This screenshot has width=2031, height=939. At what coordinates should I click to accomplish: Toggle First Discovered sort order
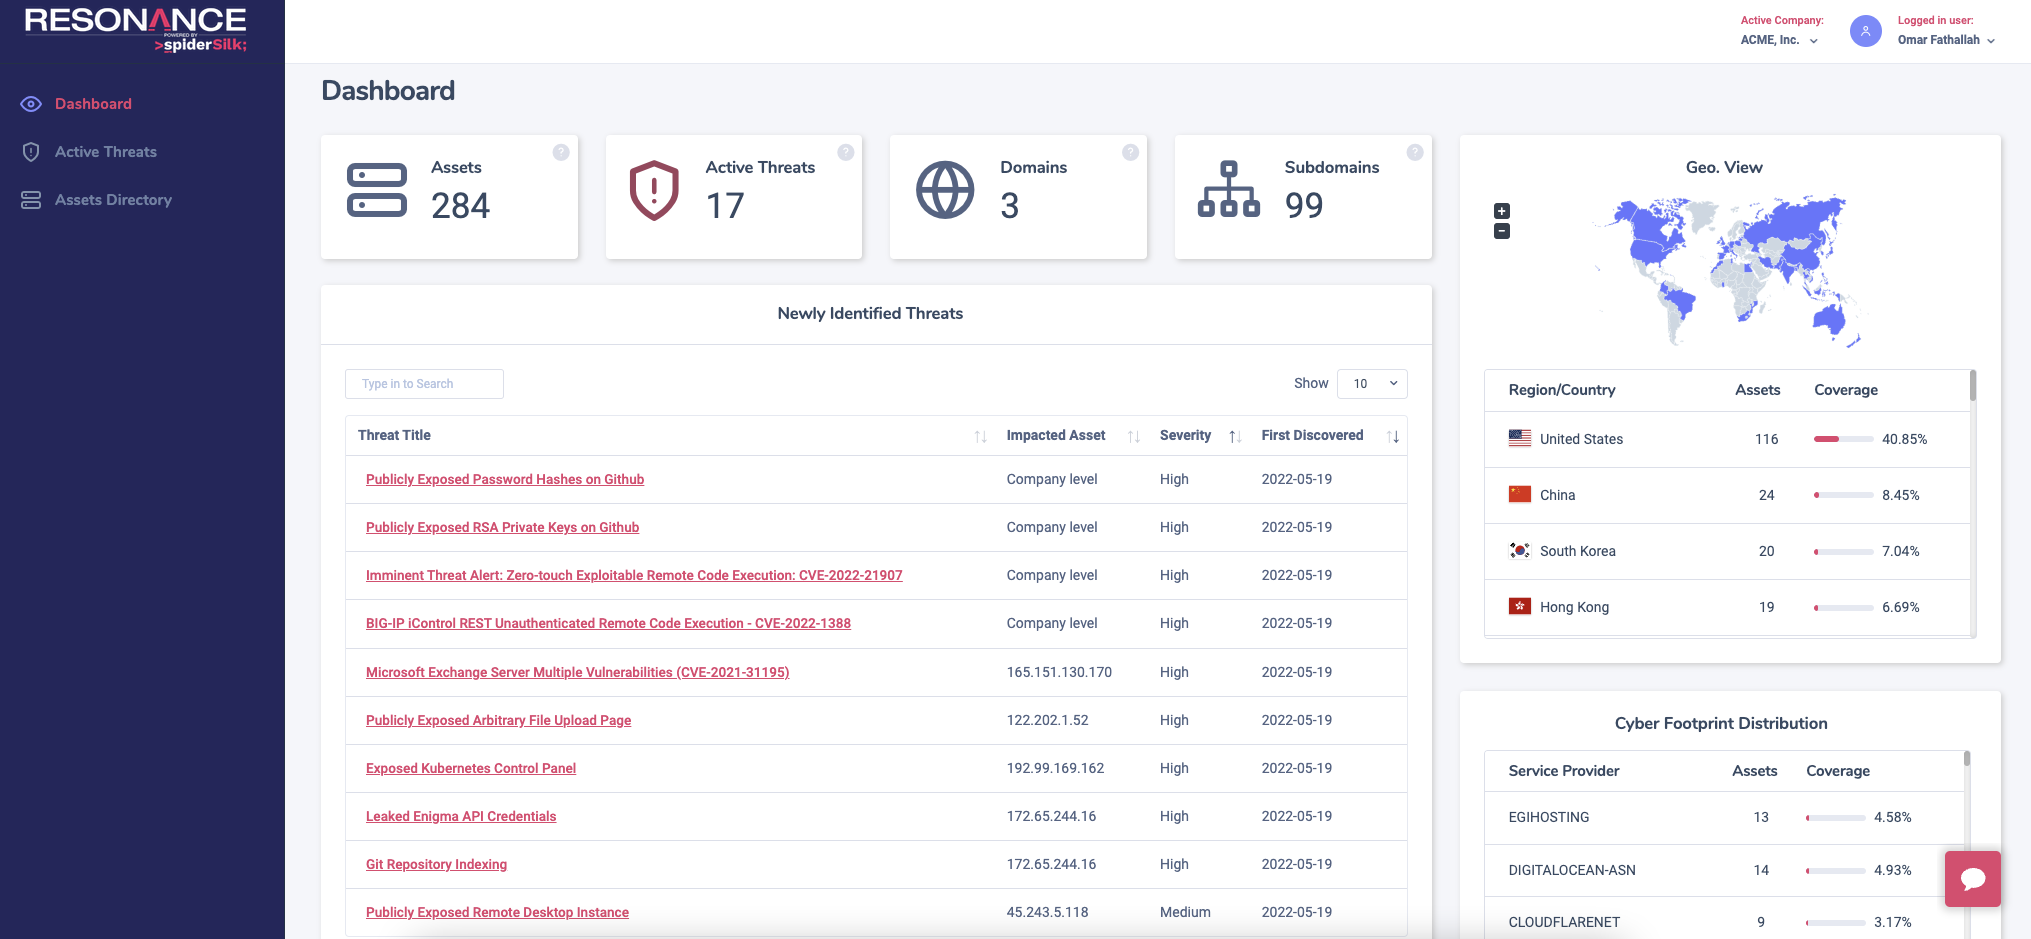click(1393, 436)
